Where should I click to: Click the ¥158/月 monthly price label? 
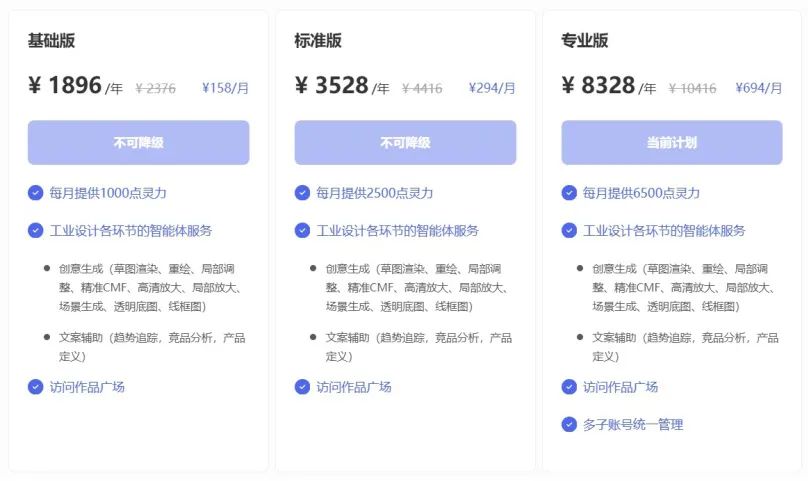coord(225,88)
